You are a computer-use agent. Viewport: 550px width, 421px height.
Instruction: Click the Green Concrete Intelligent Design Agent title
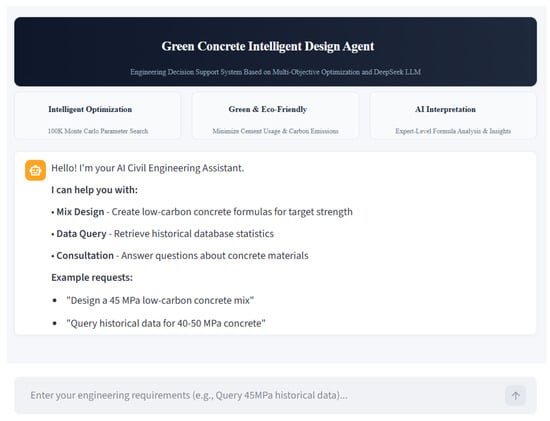tap(268, 46)
